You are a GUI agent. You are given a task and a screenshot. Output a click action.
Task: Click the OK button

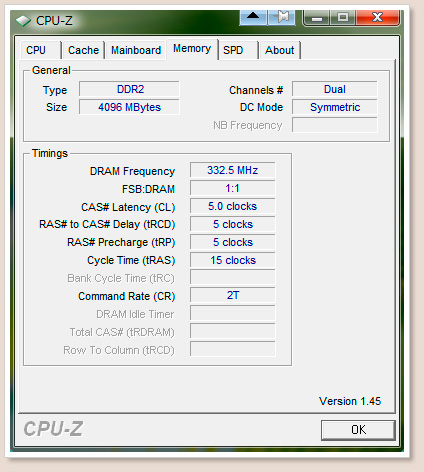(x=358, y=430)
